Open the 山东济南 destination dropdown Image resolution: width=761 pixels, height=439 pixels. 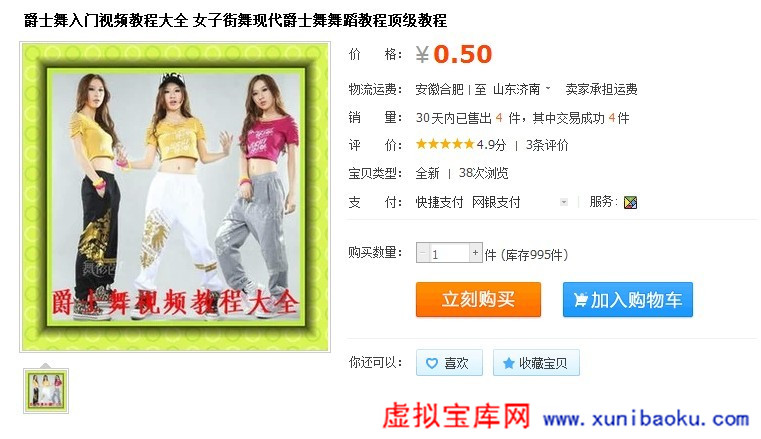pyautogui.click(x=522, y=89)
